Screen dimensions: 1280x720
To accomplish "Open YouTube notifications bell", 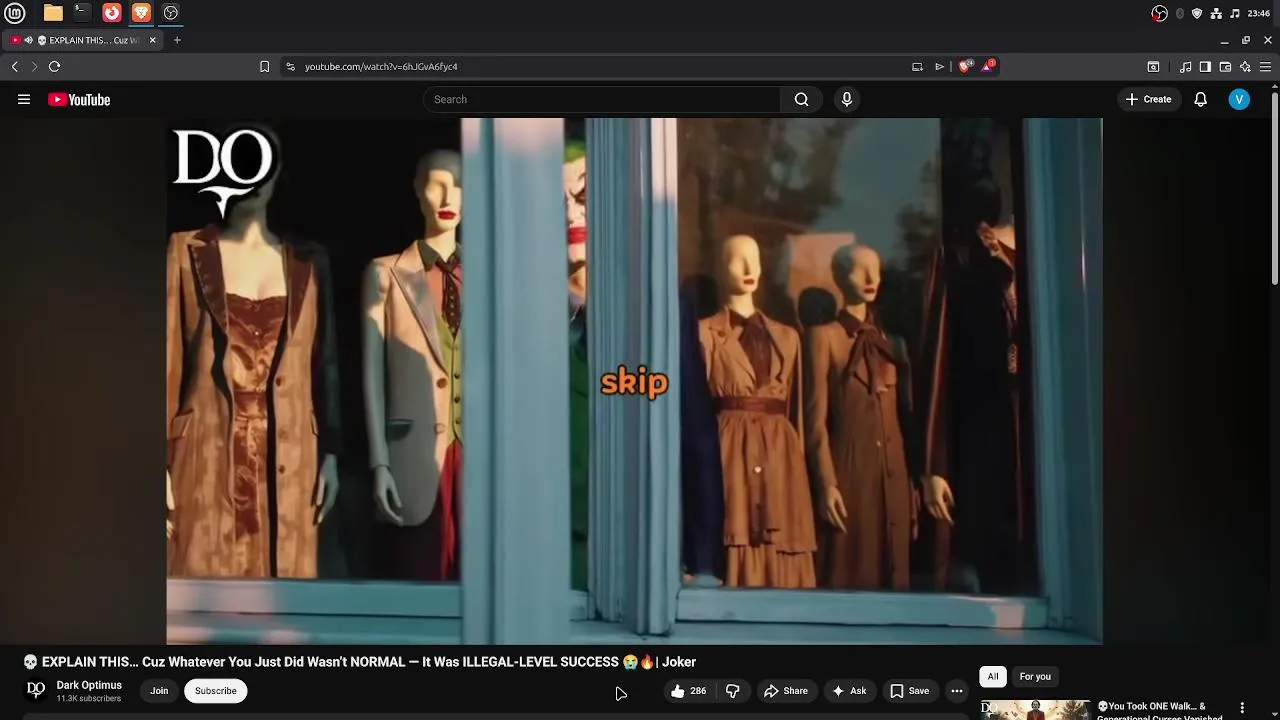I will [1200, 99].
